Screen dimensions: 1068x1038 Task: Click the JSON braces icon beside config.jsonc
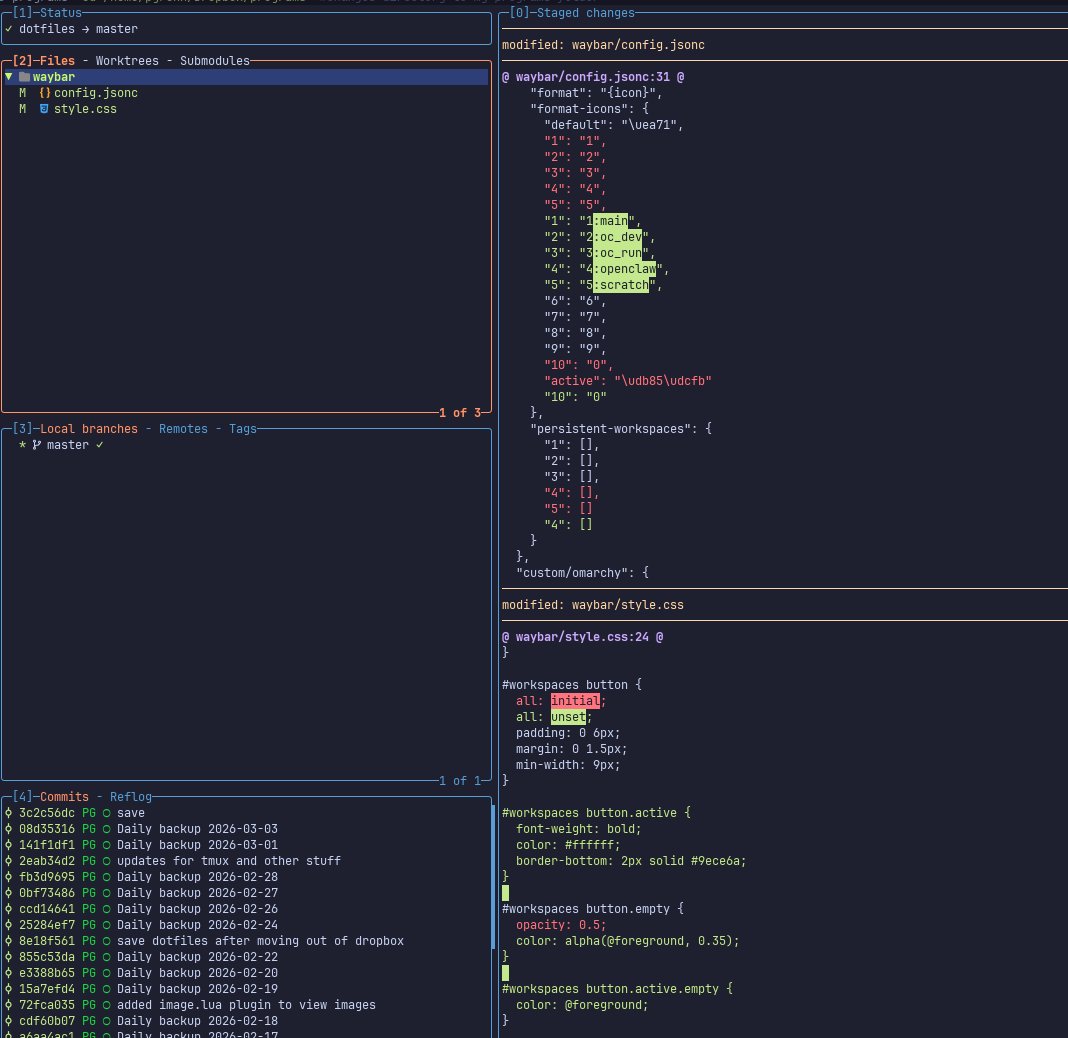[45, 93]
